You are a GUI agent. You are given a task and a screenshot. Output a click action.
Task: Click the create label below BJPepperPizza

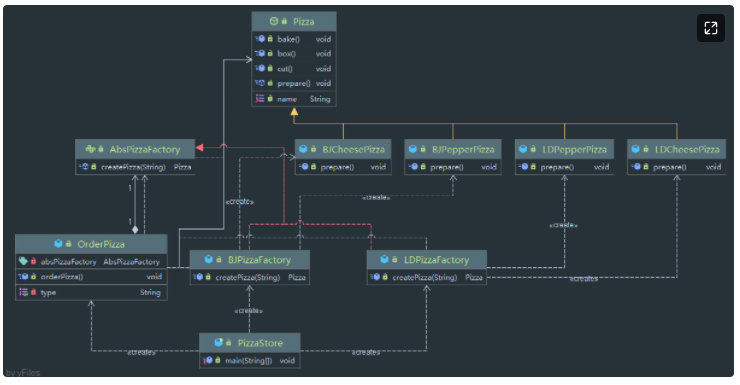click(x=376, y=197)
